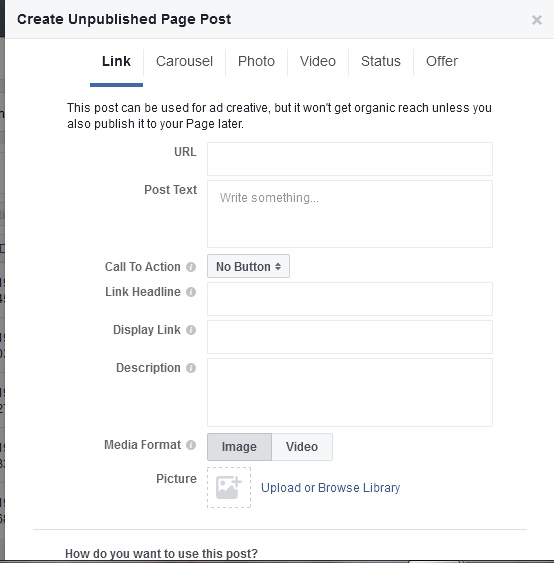This screenshot has width=554, height=563.
Task: Click the Display Link info icon
Action: 191,330
